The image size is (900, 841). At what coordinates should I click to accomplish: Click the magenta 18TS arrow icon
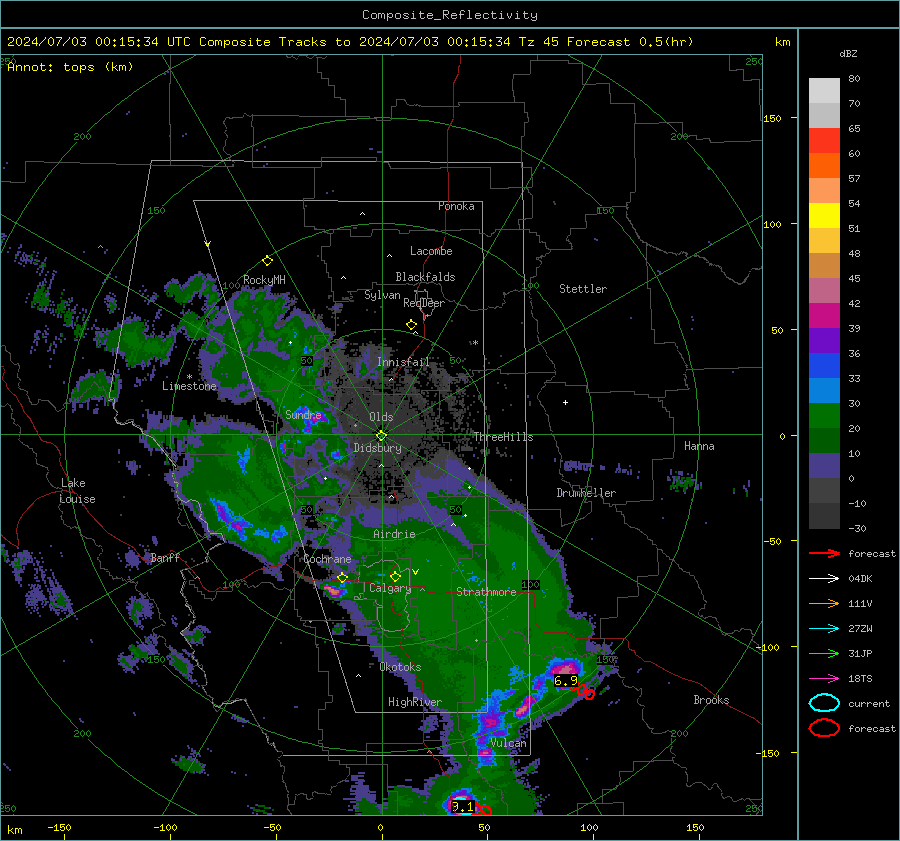[824, 679]
